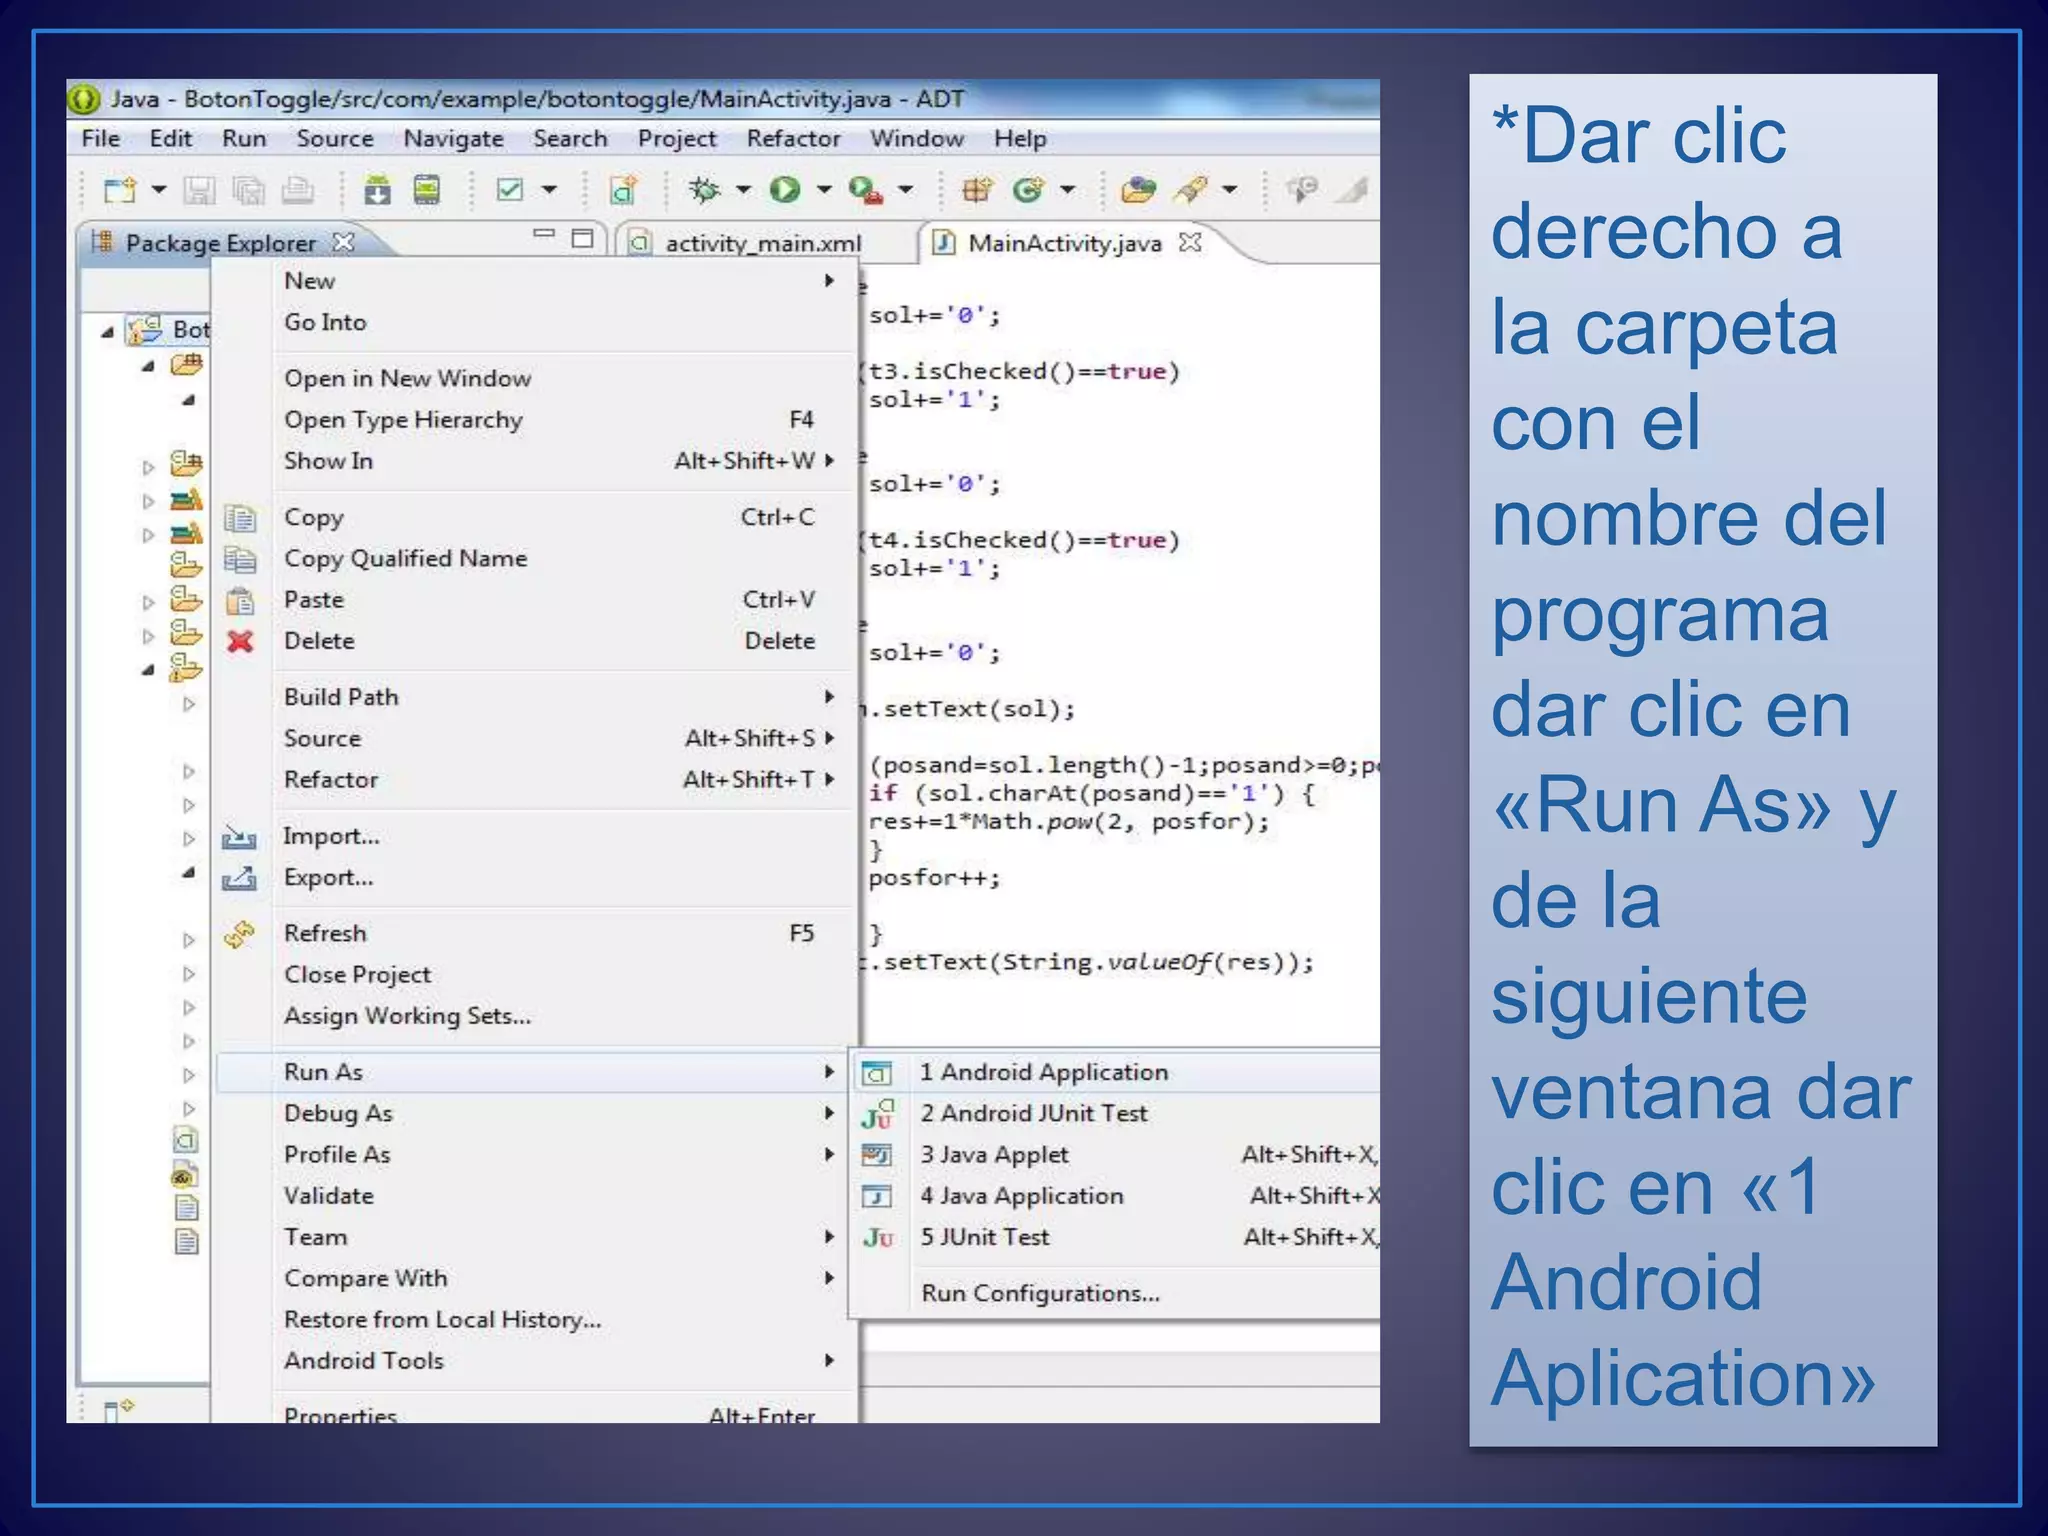Click the New Java Package icon
This screenshot has width=2048, height=1536.
coord(977,189)
